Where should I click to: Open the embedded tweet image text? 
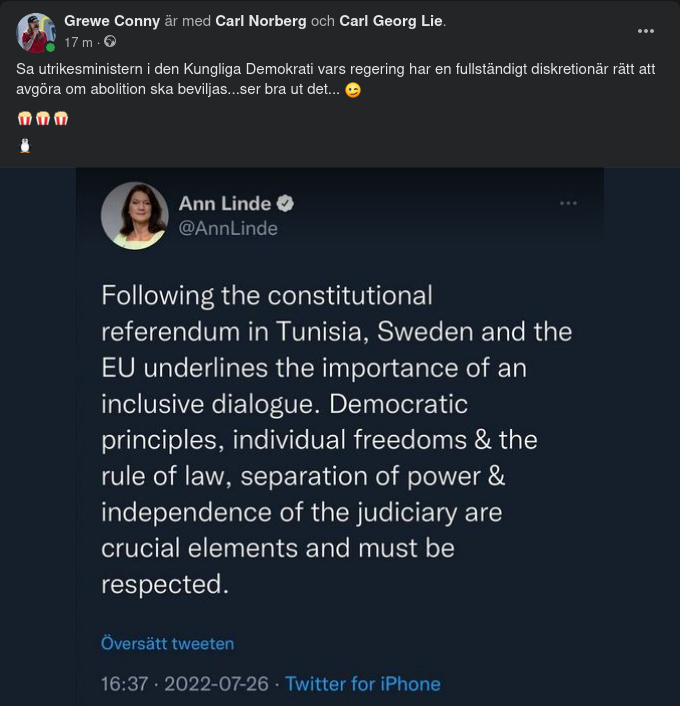(336, 440)
